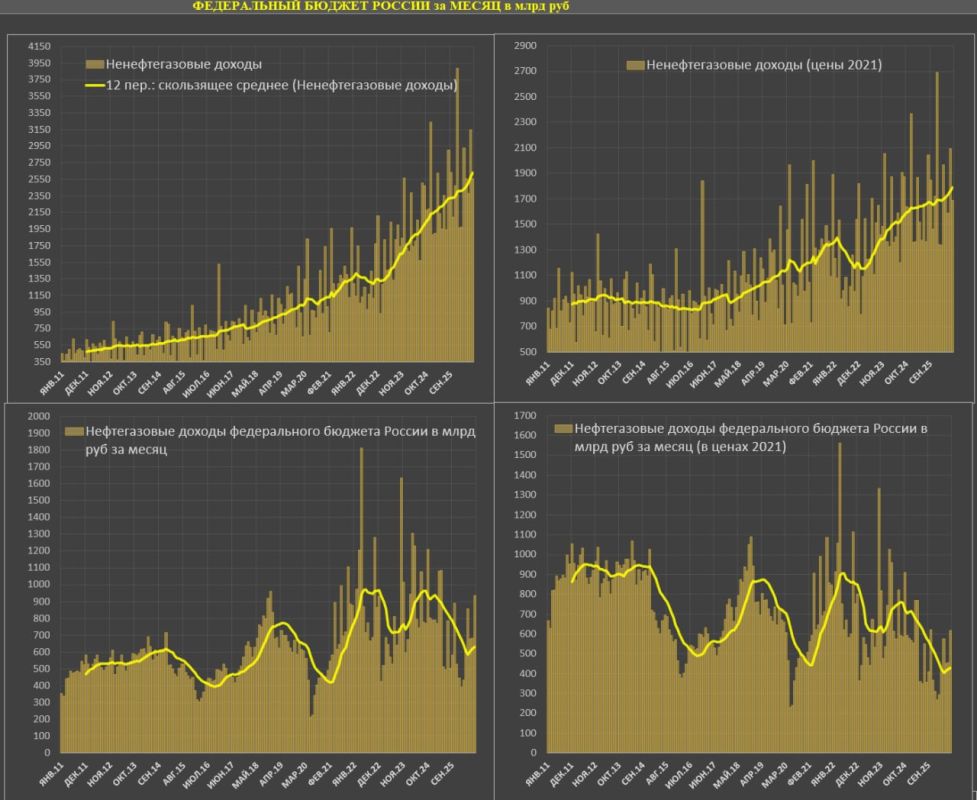The image size is (977, 800).
Task: Select legend text 'Ненефтегазовые доходы (цены 2021)'
Action: 764,65
